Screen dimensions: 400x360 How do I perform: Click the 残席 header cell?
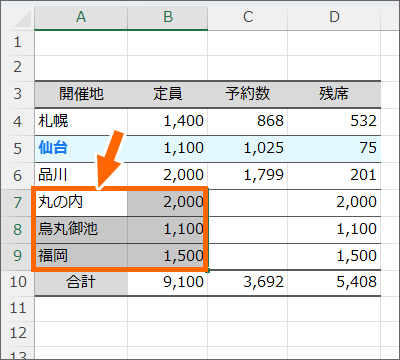click(334, 94)
